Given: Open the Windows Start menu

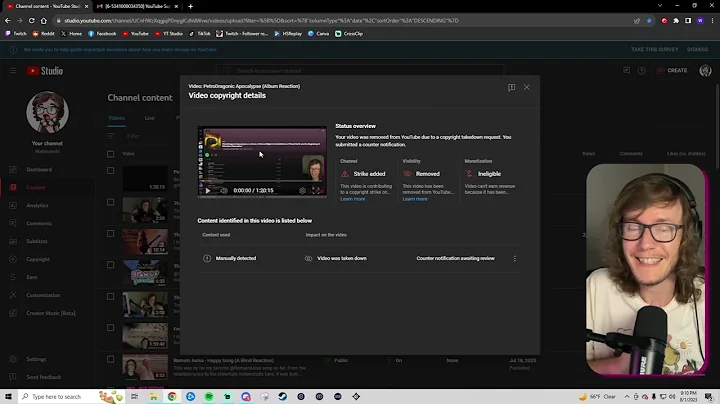Looking at the screenshot, I should coord(8,397).
